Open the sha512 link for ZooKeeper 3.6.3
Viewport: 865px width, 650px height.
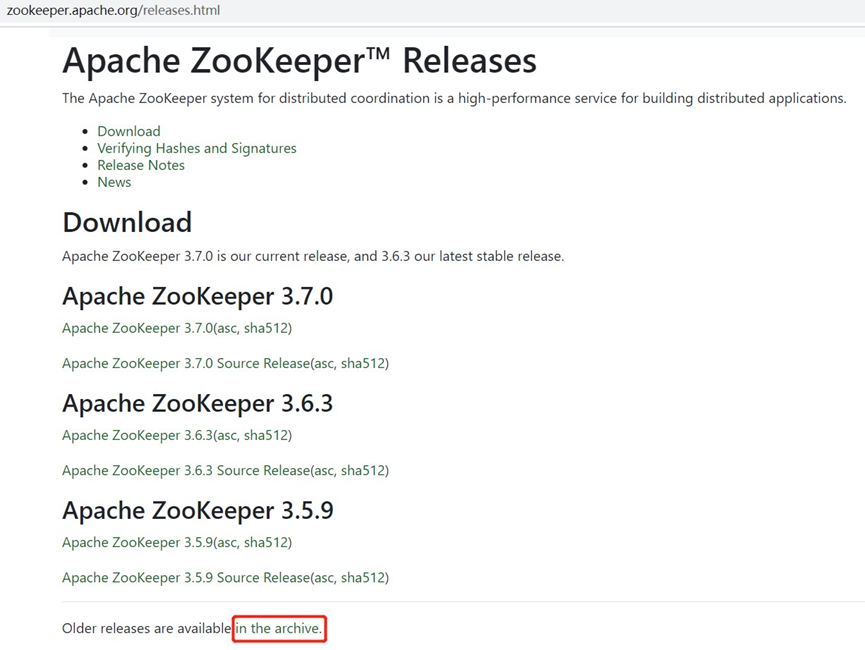266,435
